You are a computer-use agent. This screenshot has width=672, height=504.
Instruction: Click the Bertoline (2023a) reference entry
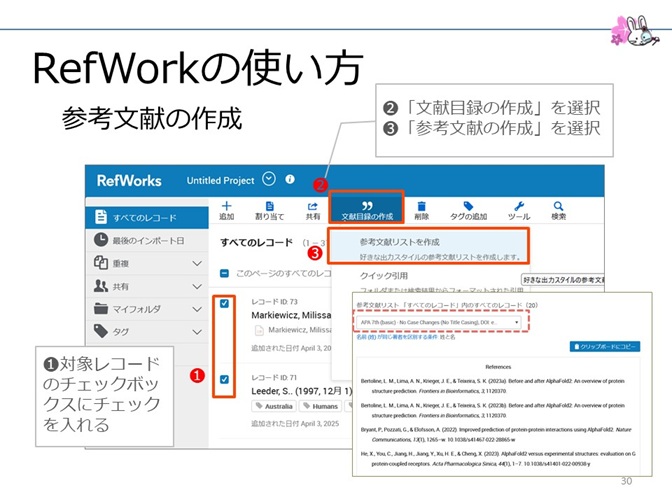(493, 386)
